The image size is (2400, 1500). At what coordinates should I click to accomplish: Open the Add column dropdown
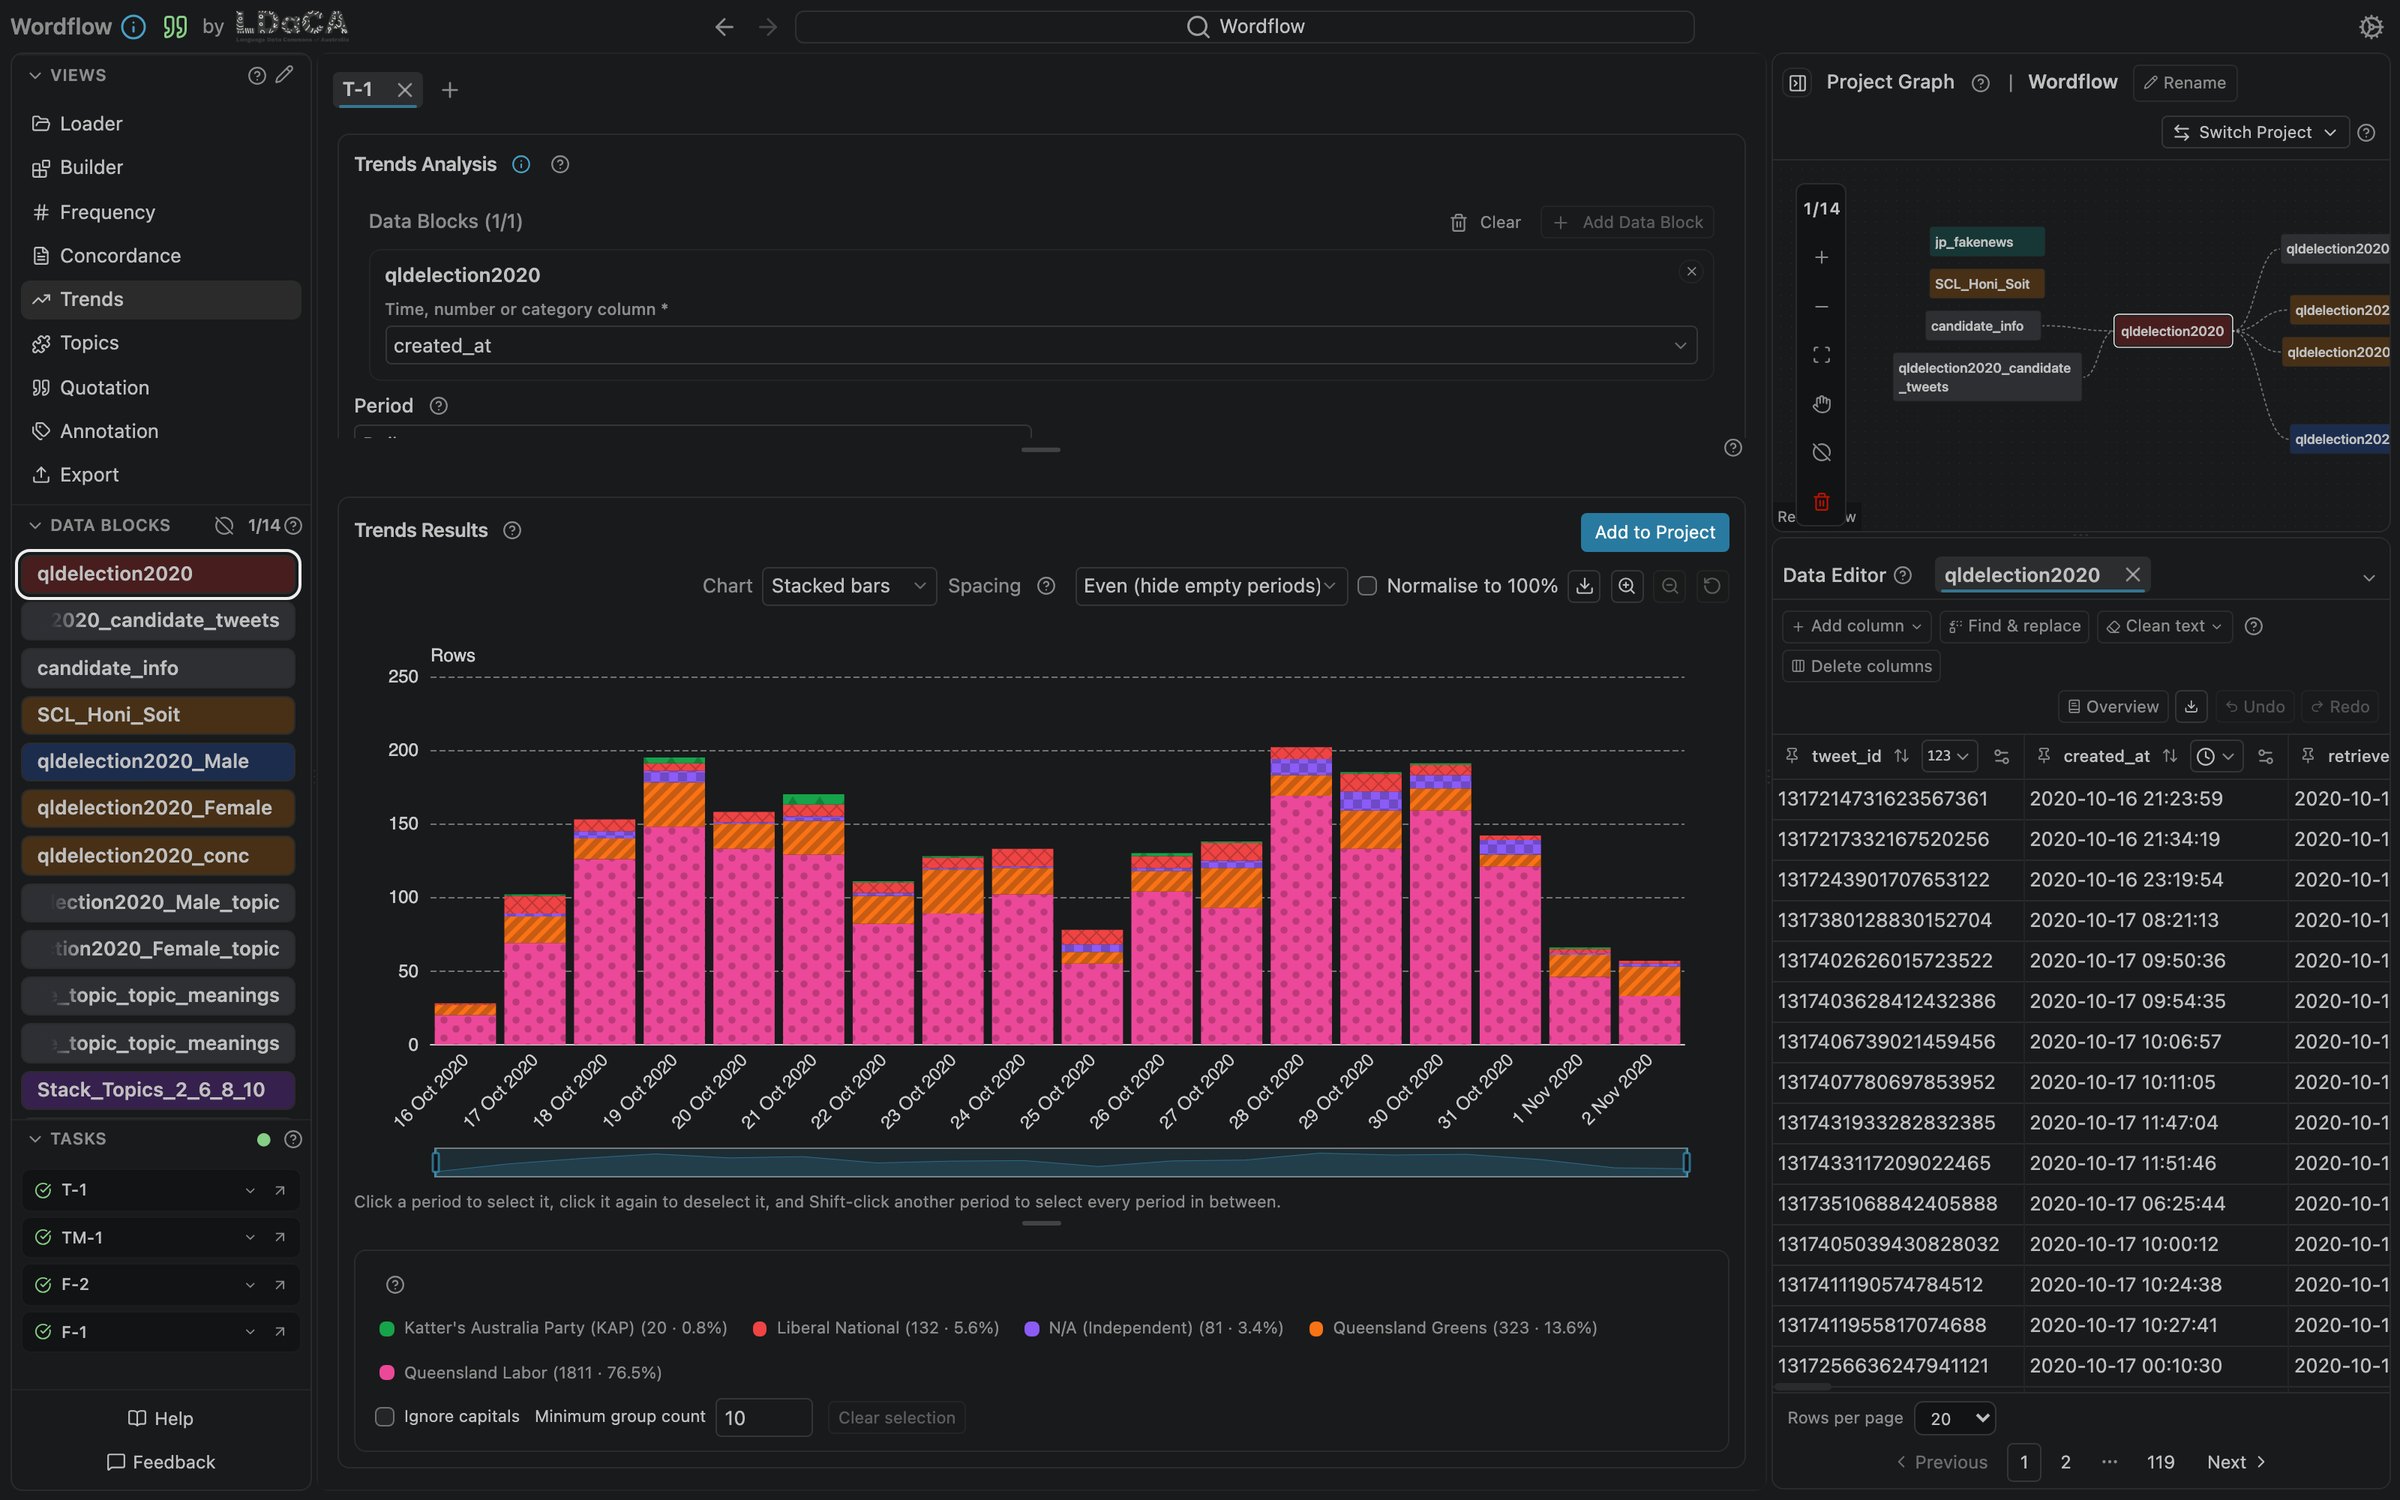click(1856, 626)
